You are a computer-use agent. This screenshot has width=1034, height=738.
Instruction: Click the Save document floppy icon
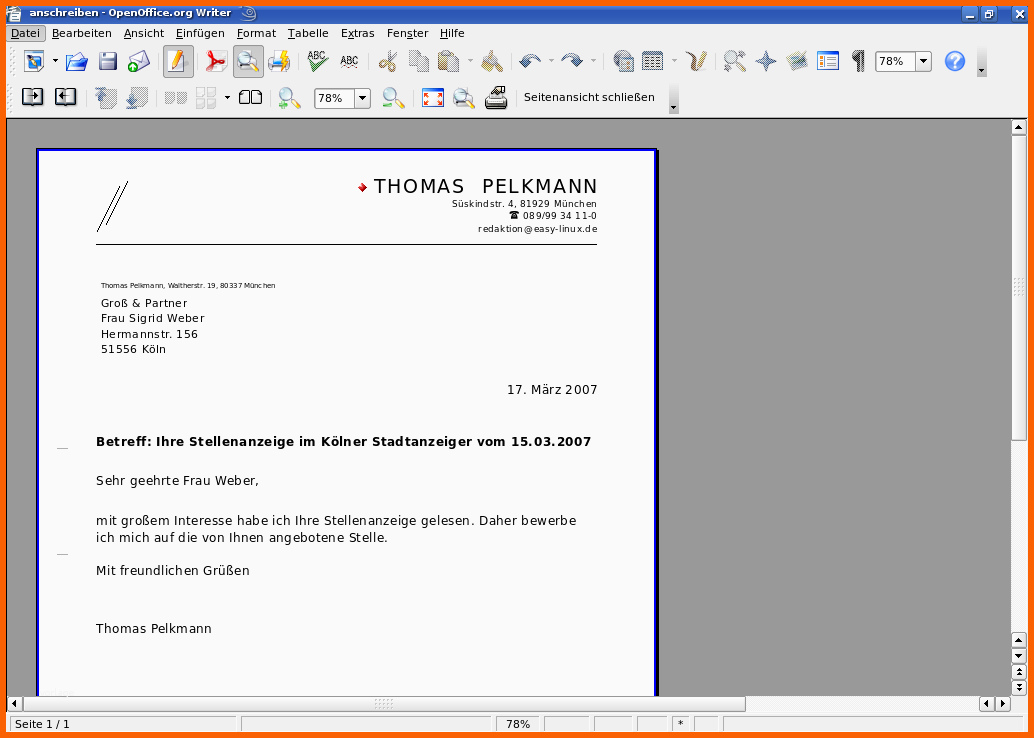click(108, 62)
